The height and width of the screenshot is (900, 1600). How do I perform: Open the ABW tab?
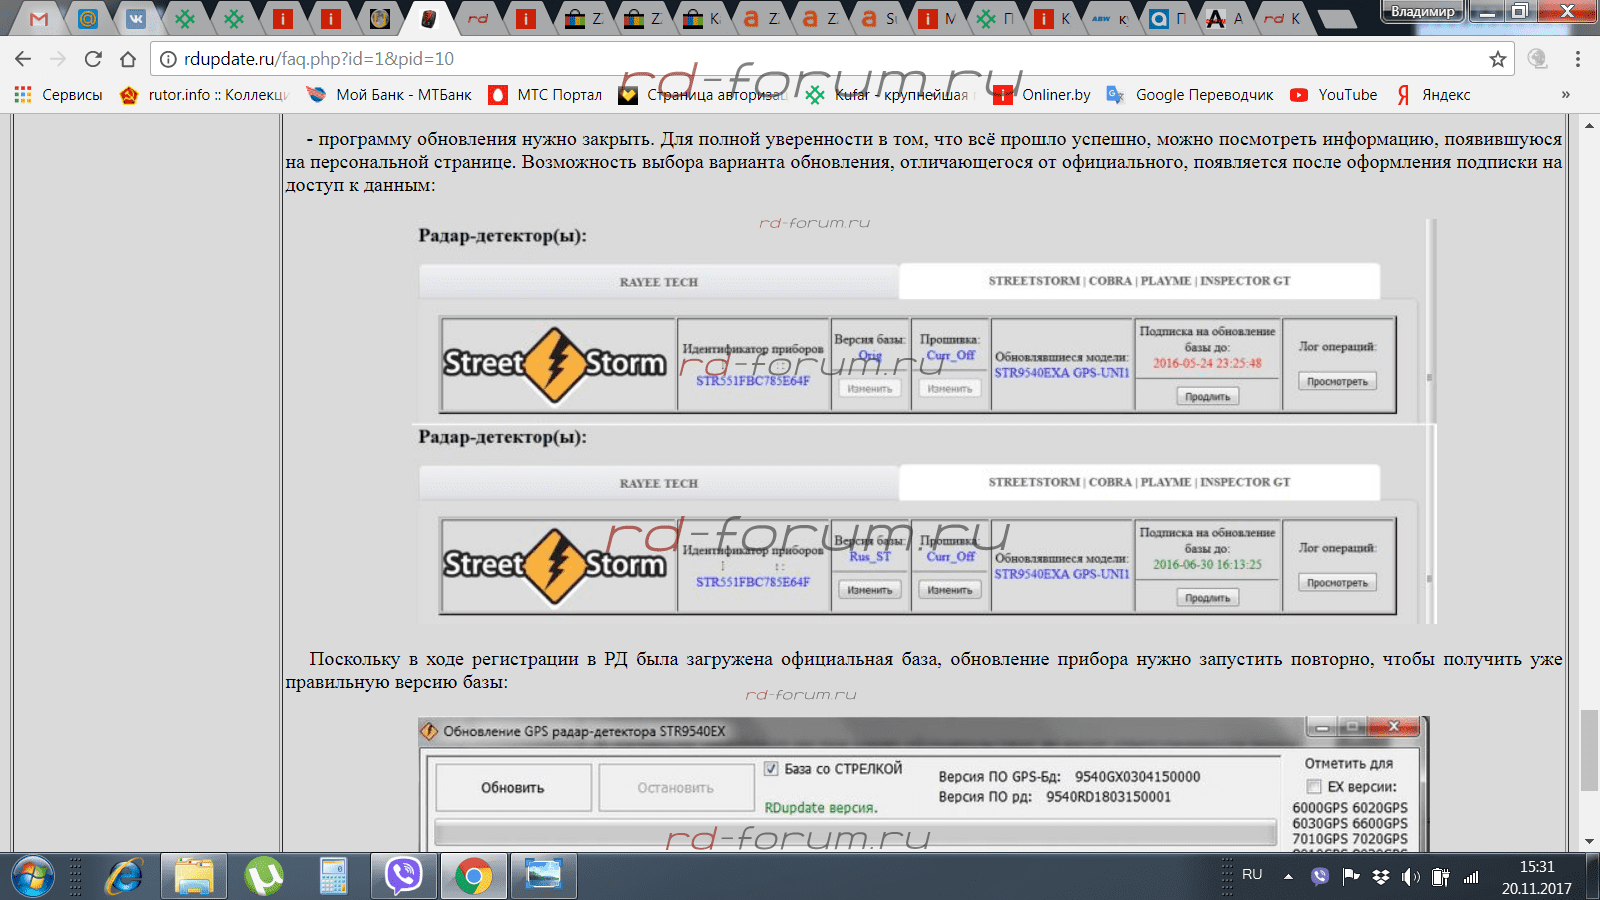[1108, 18]
